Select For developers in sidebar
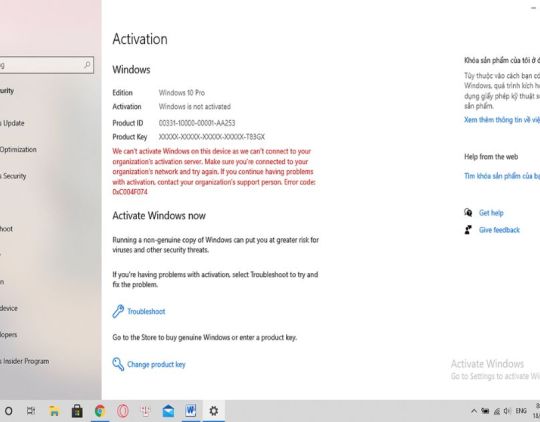The image size is (540, 422). (8, 334)
